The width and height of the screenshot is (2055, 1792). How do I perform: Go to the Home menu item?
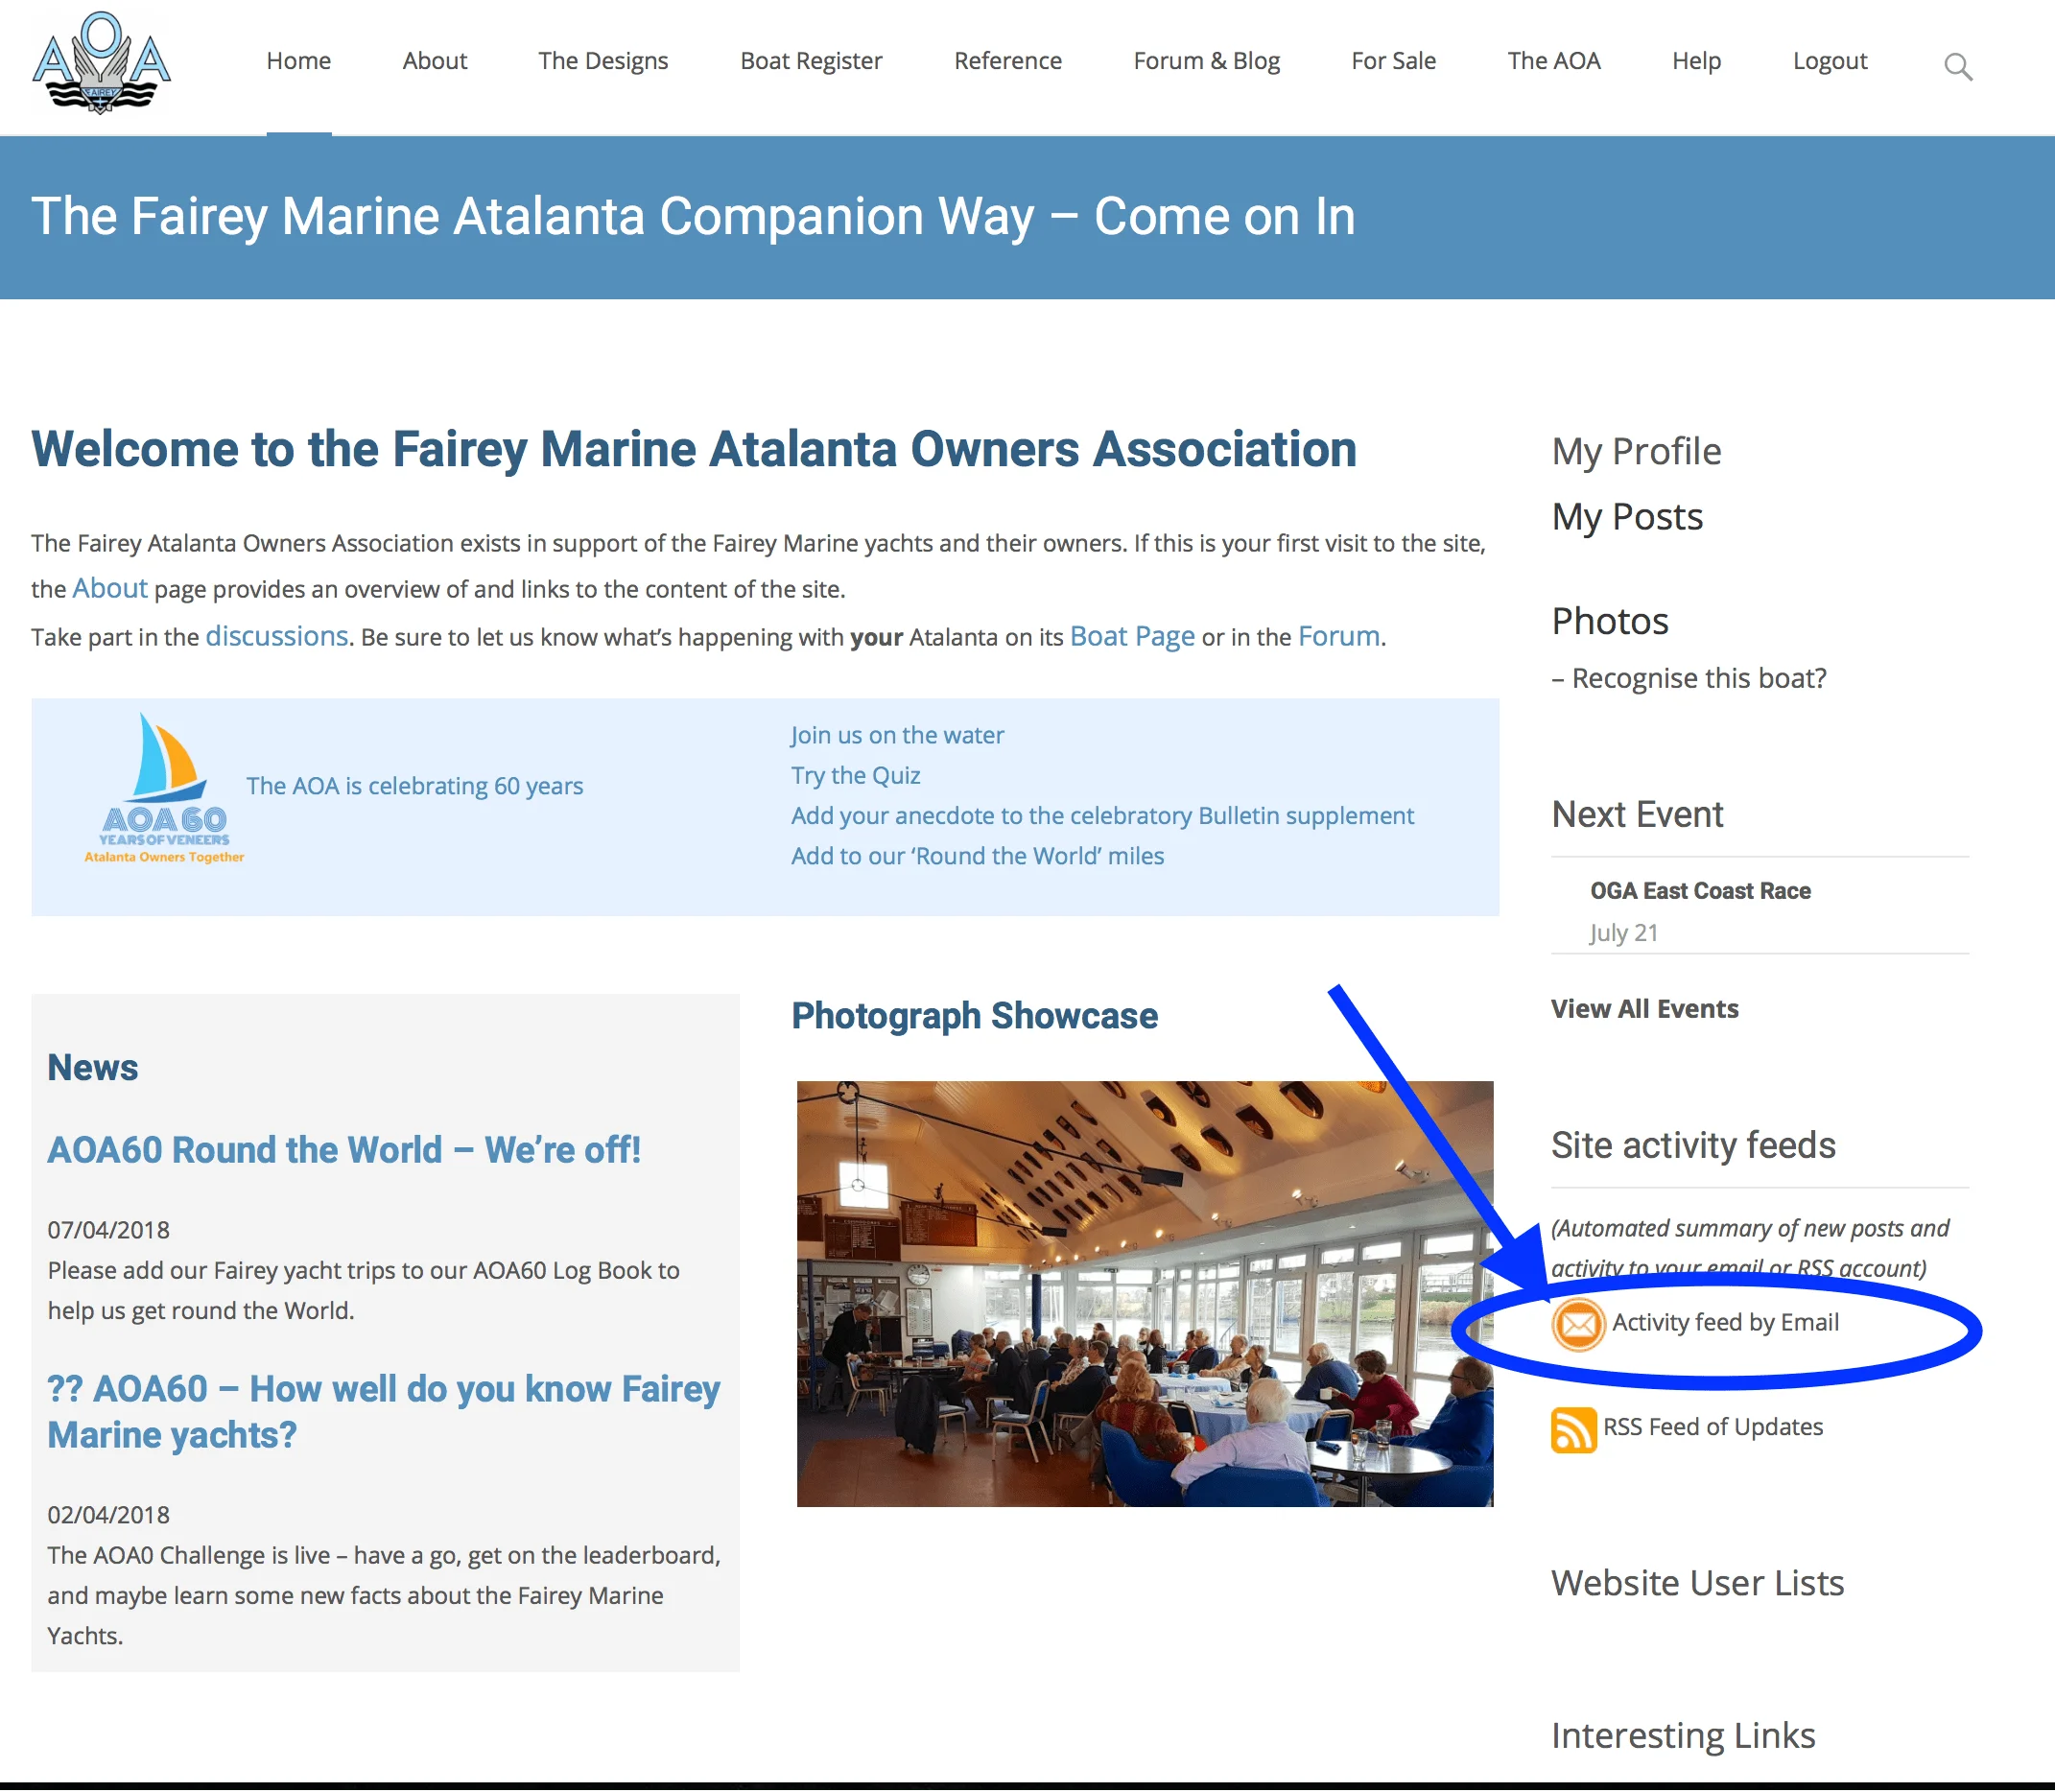[298, 61]
